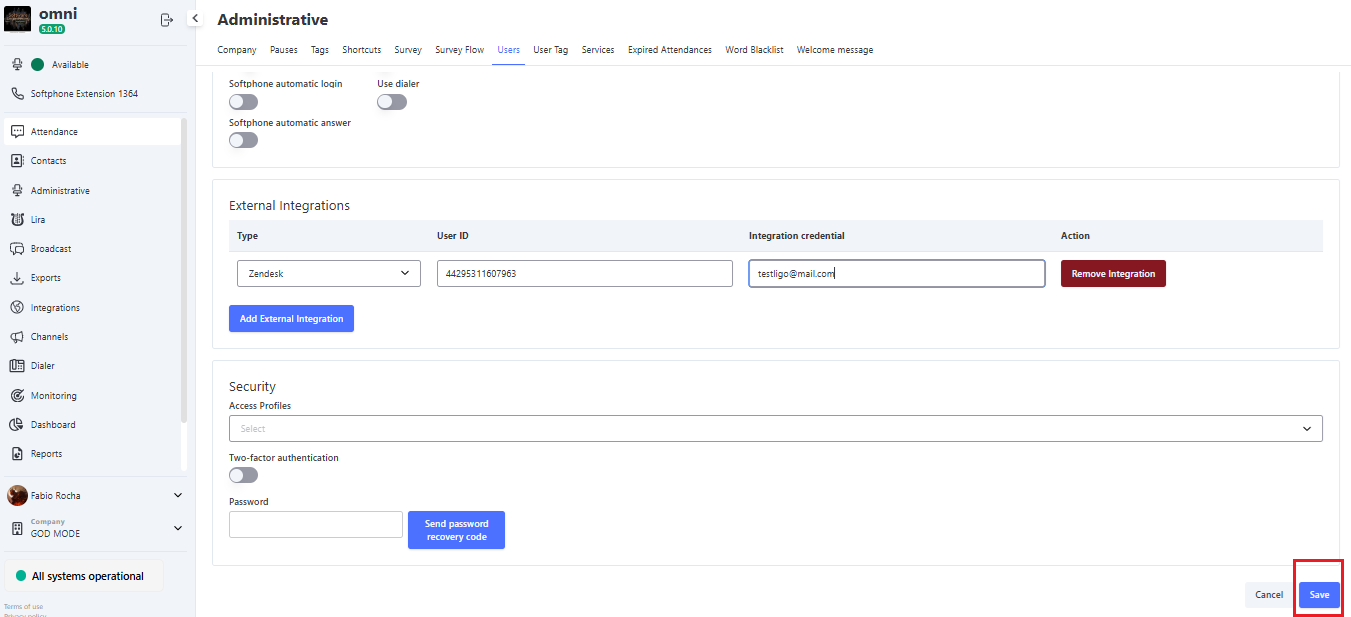Screen dimensions: 1351x617
Task: Switch to the User Tag tab
Action: click(551, 50)
